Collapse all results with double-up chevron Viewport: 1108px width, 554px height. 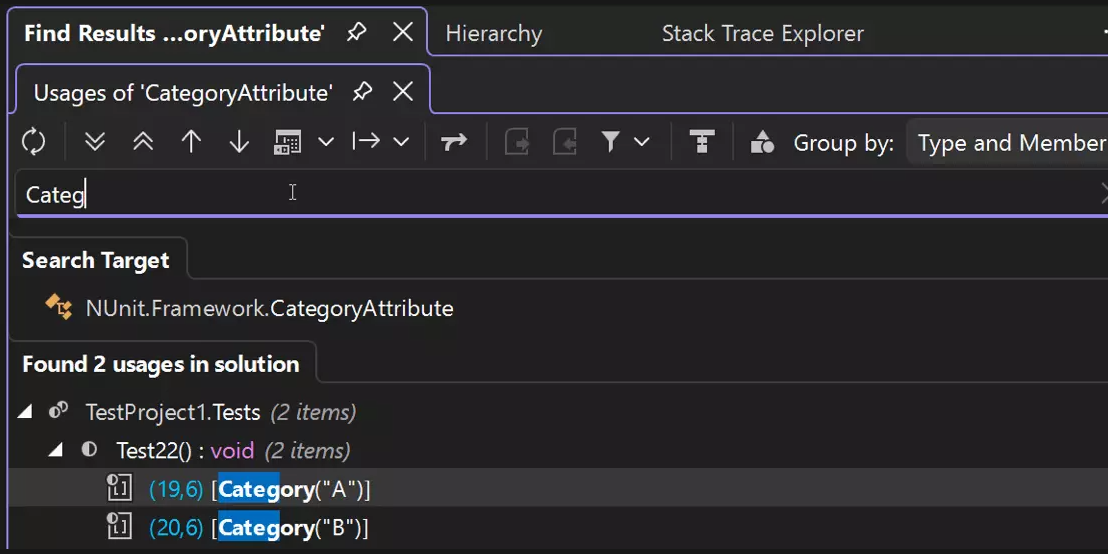pyautogui.click(x=143, y=143)
